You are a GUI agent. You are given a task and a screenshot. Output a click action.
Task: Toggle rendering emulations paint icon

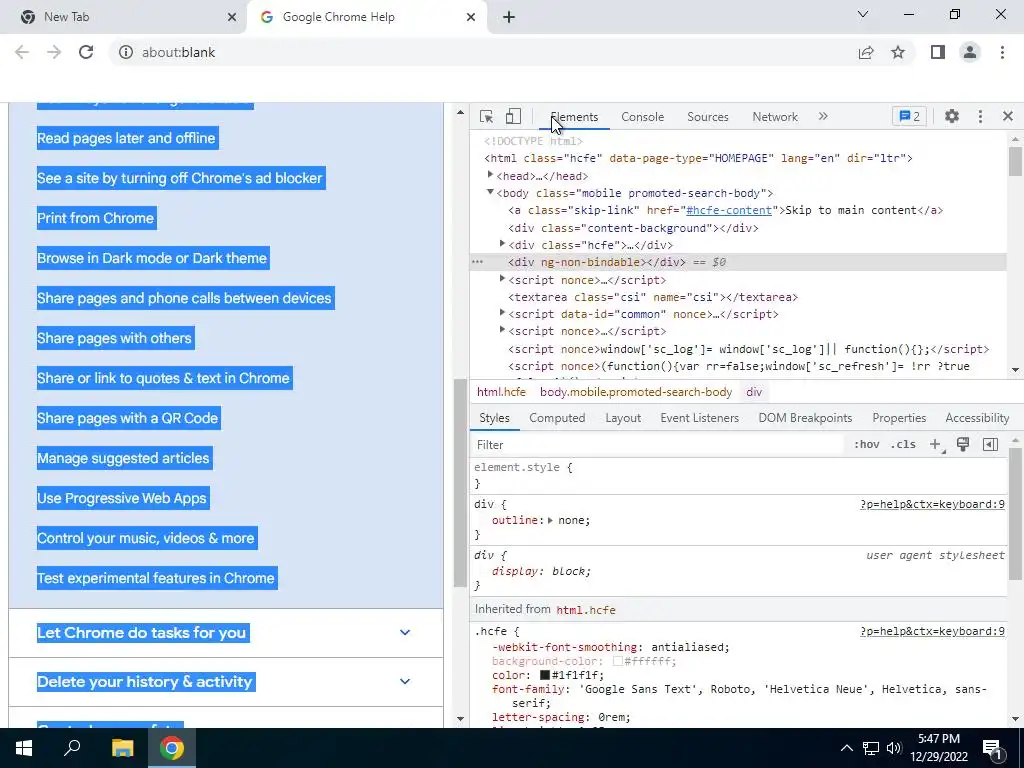tap(963, 445)
